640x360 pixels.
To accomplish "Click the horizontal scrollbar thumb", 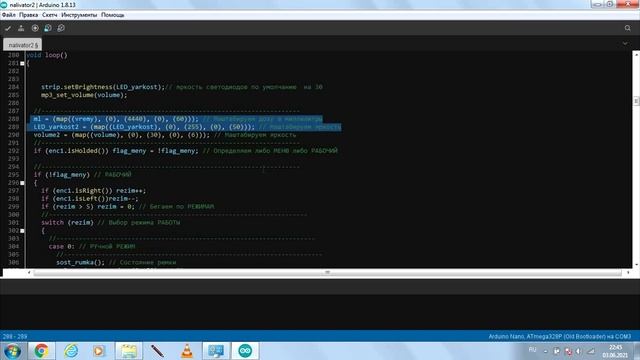I will coord(327,272).
